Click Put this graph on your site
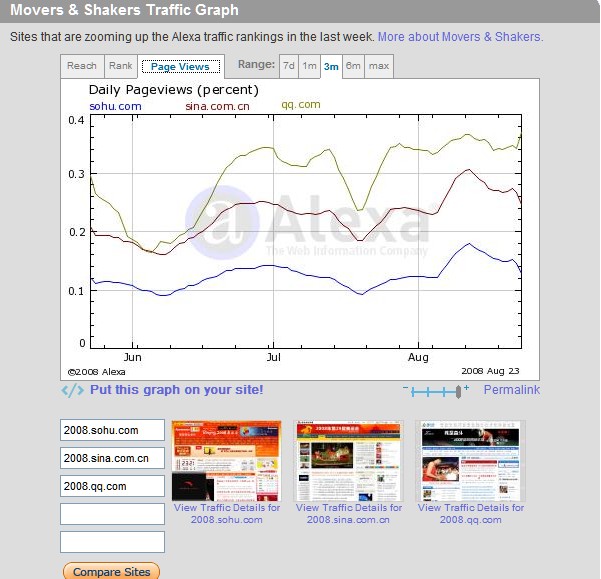Viewport: 601px width, 579px height. pyautogui.click(x=177, y=390)
